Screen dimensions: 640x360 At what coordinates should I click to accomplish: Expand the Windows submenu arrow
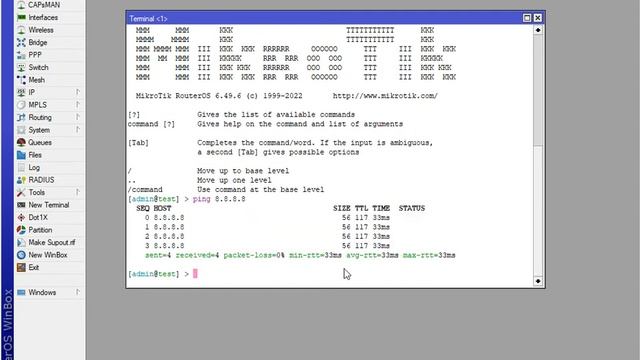click(x=78, y=293)
